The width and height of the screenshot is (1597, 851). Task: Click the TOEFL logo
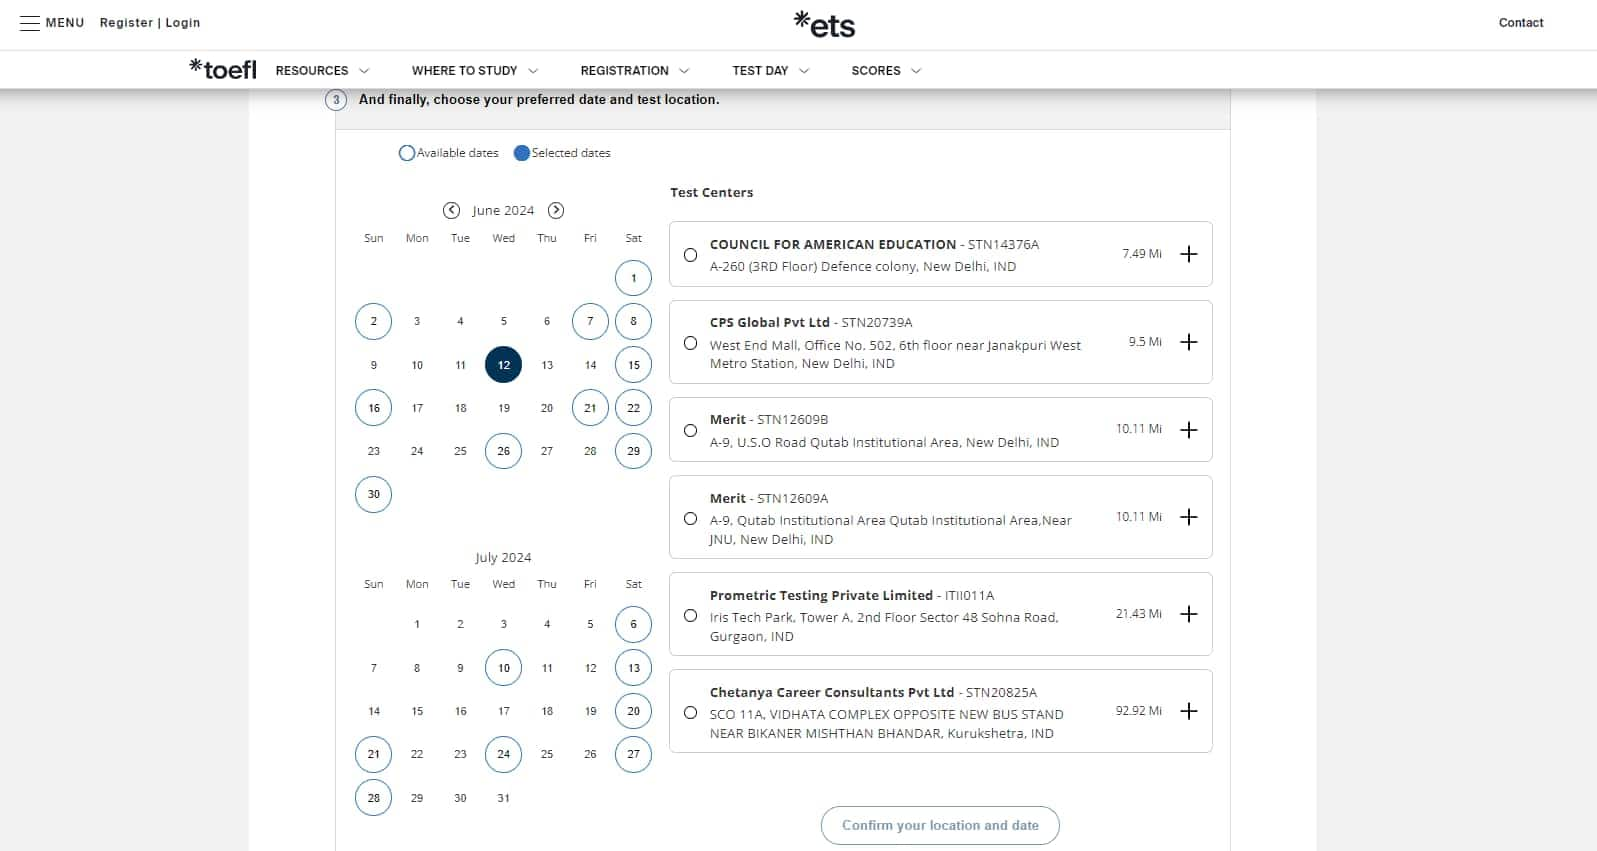click(x=223, y=69)
